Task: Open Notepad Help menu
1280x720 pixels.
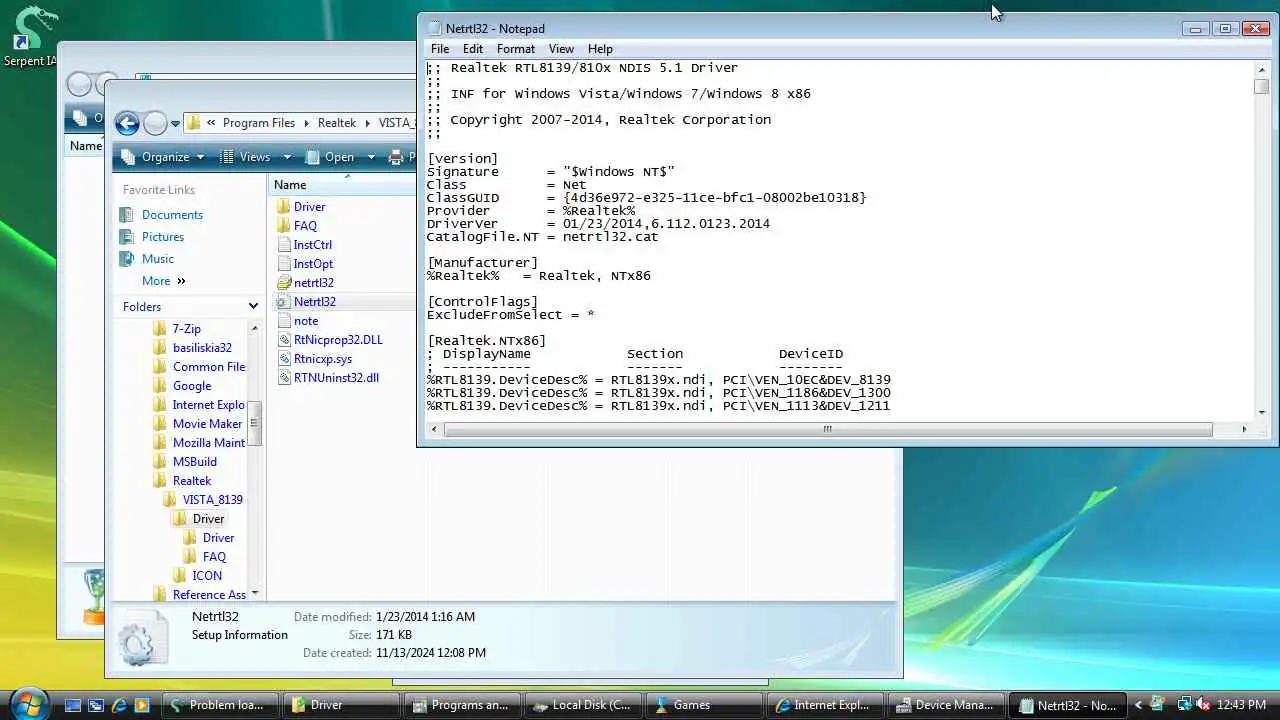Action: pos(600,49)
